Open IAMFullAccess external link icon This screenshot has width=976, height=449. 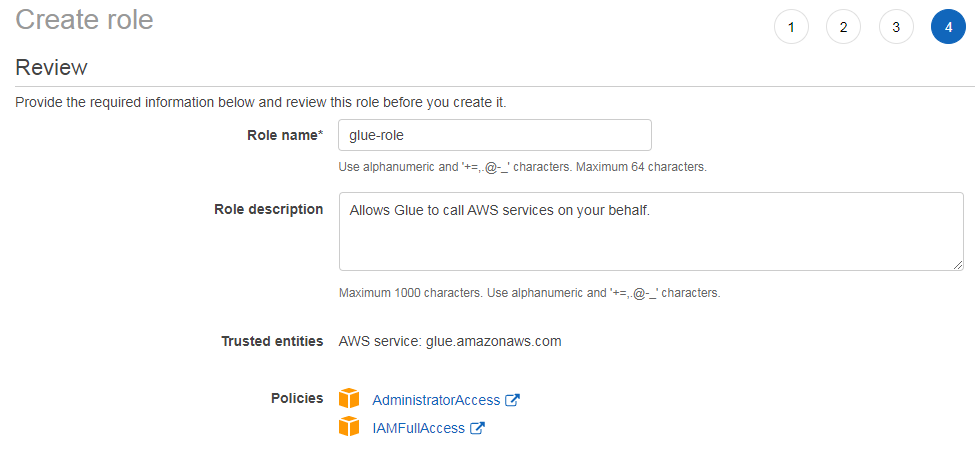pos(477,428)
